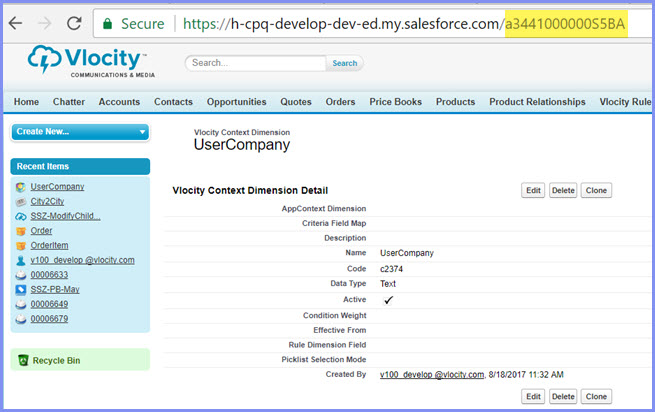Open the Products tab
The height and width of the screenshot is (412, 655).
tap(455, 102)
